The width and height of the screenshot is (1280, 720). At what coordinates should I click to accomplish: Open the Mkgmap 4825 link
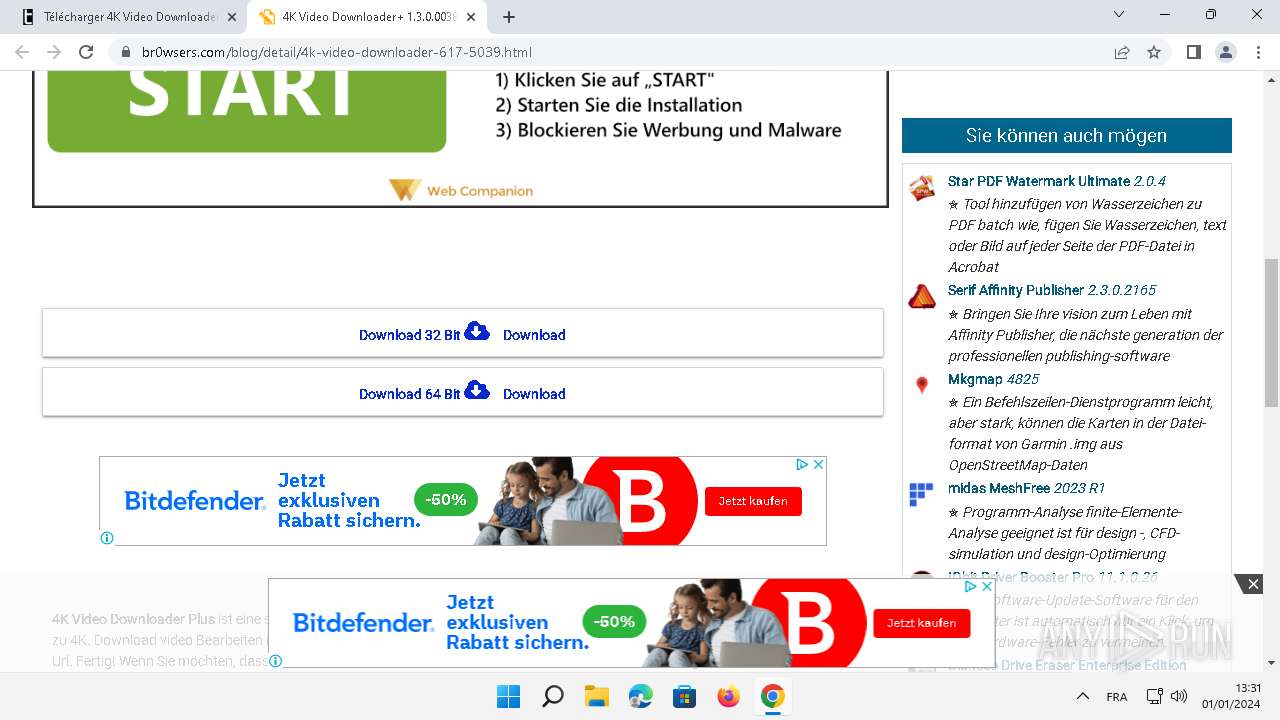coord(993,379)
